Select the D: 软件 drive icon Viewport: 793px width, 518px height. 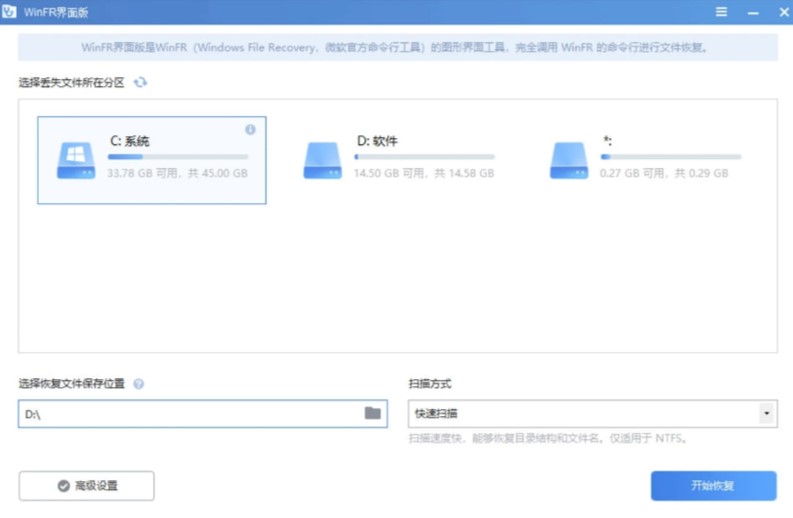pyautogui.click(x=323, y=160)
